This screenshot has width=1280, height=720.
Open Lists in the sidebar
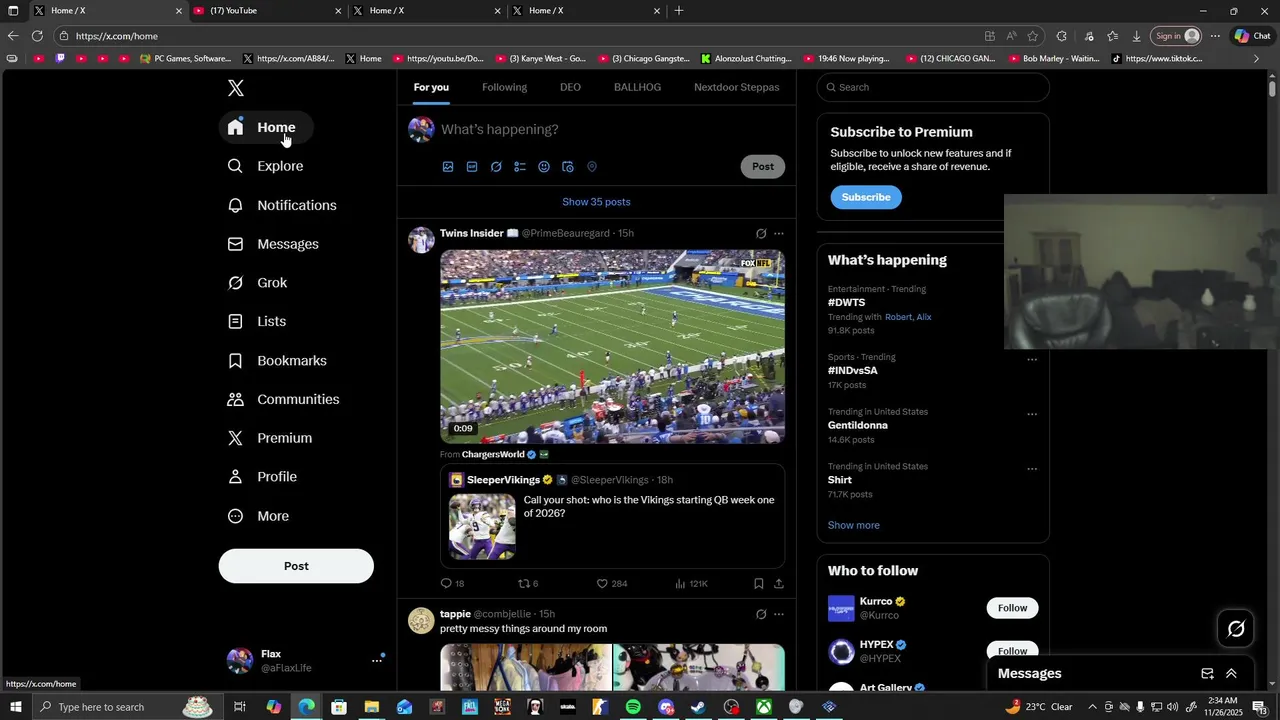pos(257,322)
